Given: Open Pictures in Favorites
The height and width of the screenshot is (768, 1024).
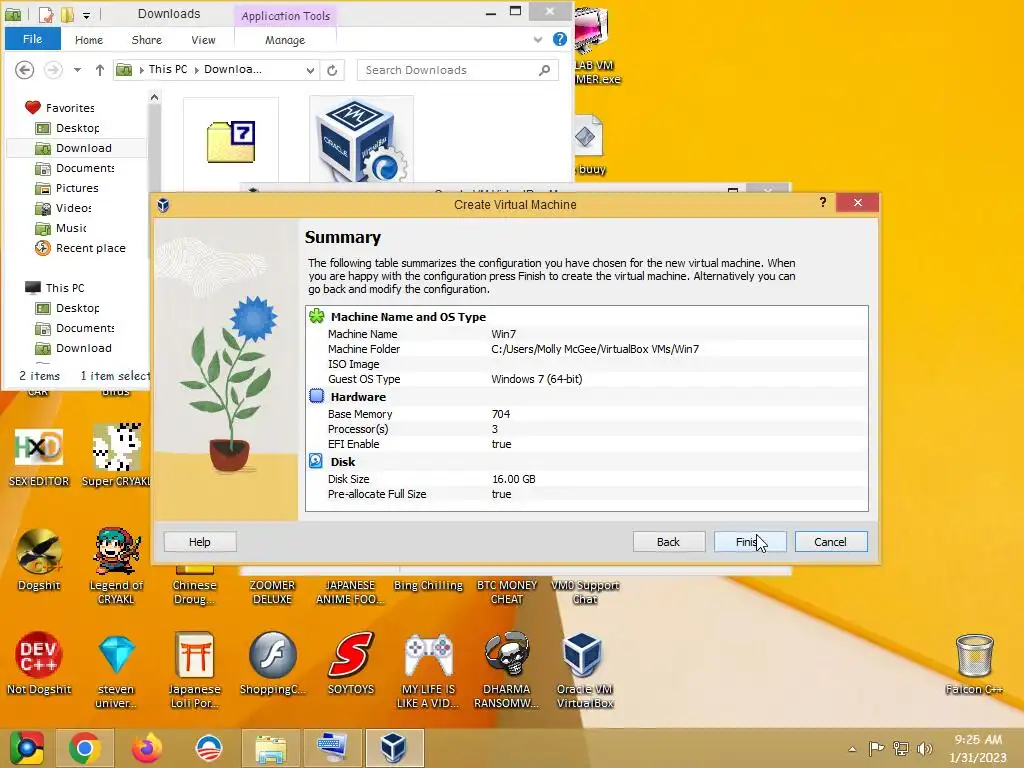Looking at the screenshot, I should (77, 188).
